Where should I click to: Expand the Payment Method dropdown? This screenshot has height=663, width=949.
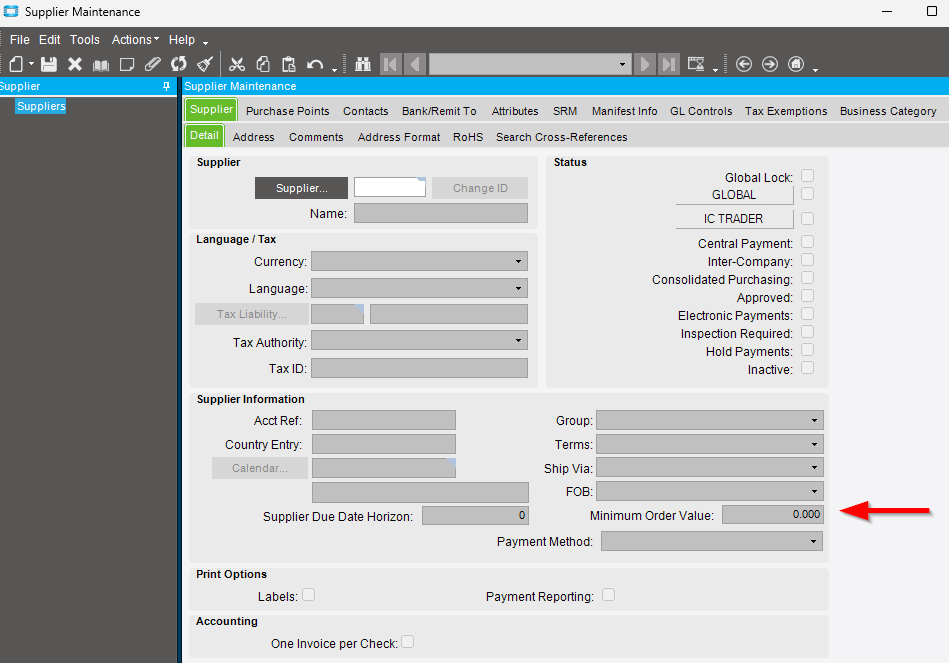click(813, 541)
